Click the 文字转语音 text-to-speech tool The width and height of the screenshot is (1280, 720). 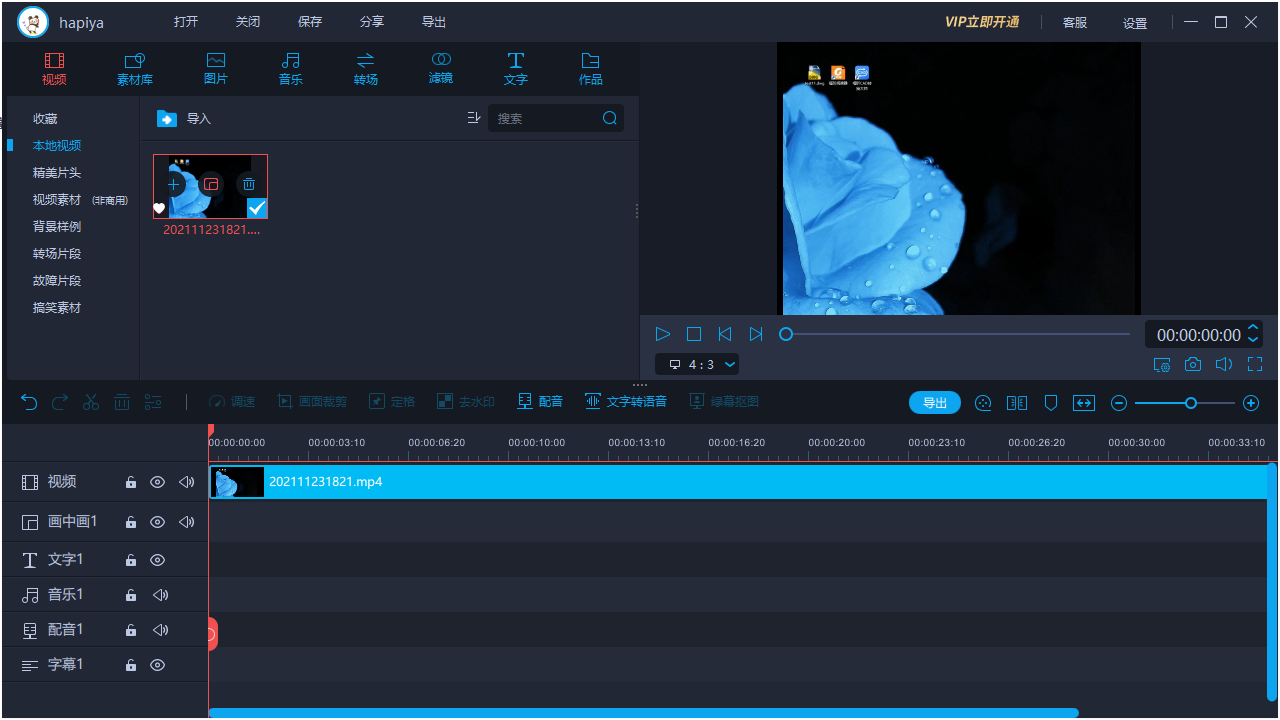pyautogui.click(x=626, y=402)
